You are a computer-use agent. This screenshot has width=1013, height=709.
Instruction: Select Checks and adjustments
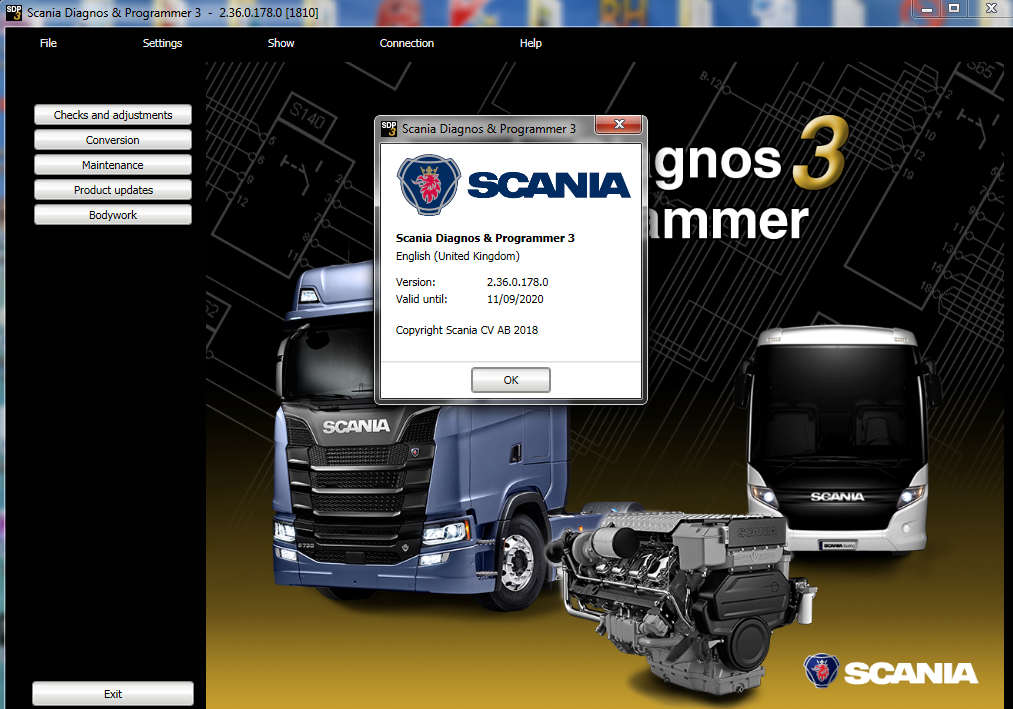pos(113,115)
